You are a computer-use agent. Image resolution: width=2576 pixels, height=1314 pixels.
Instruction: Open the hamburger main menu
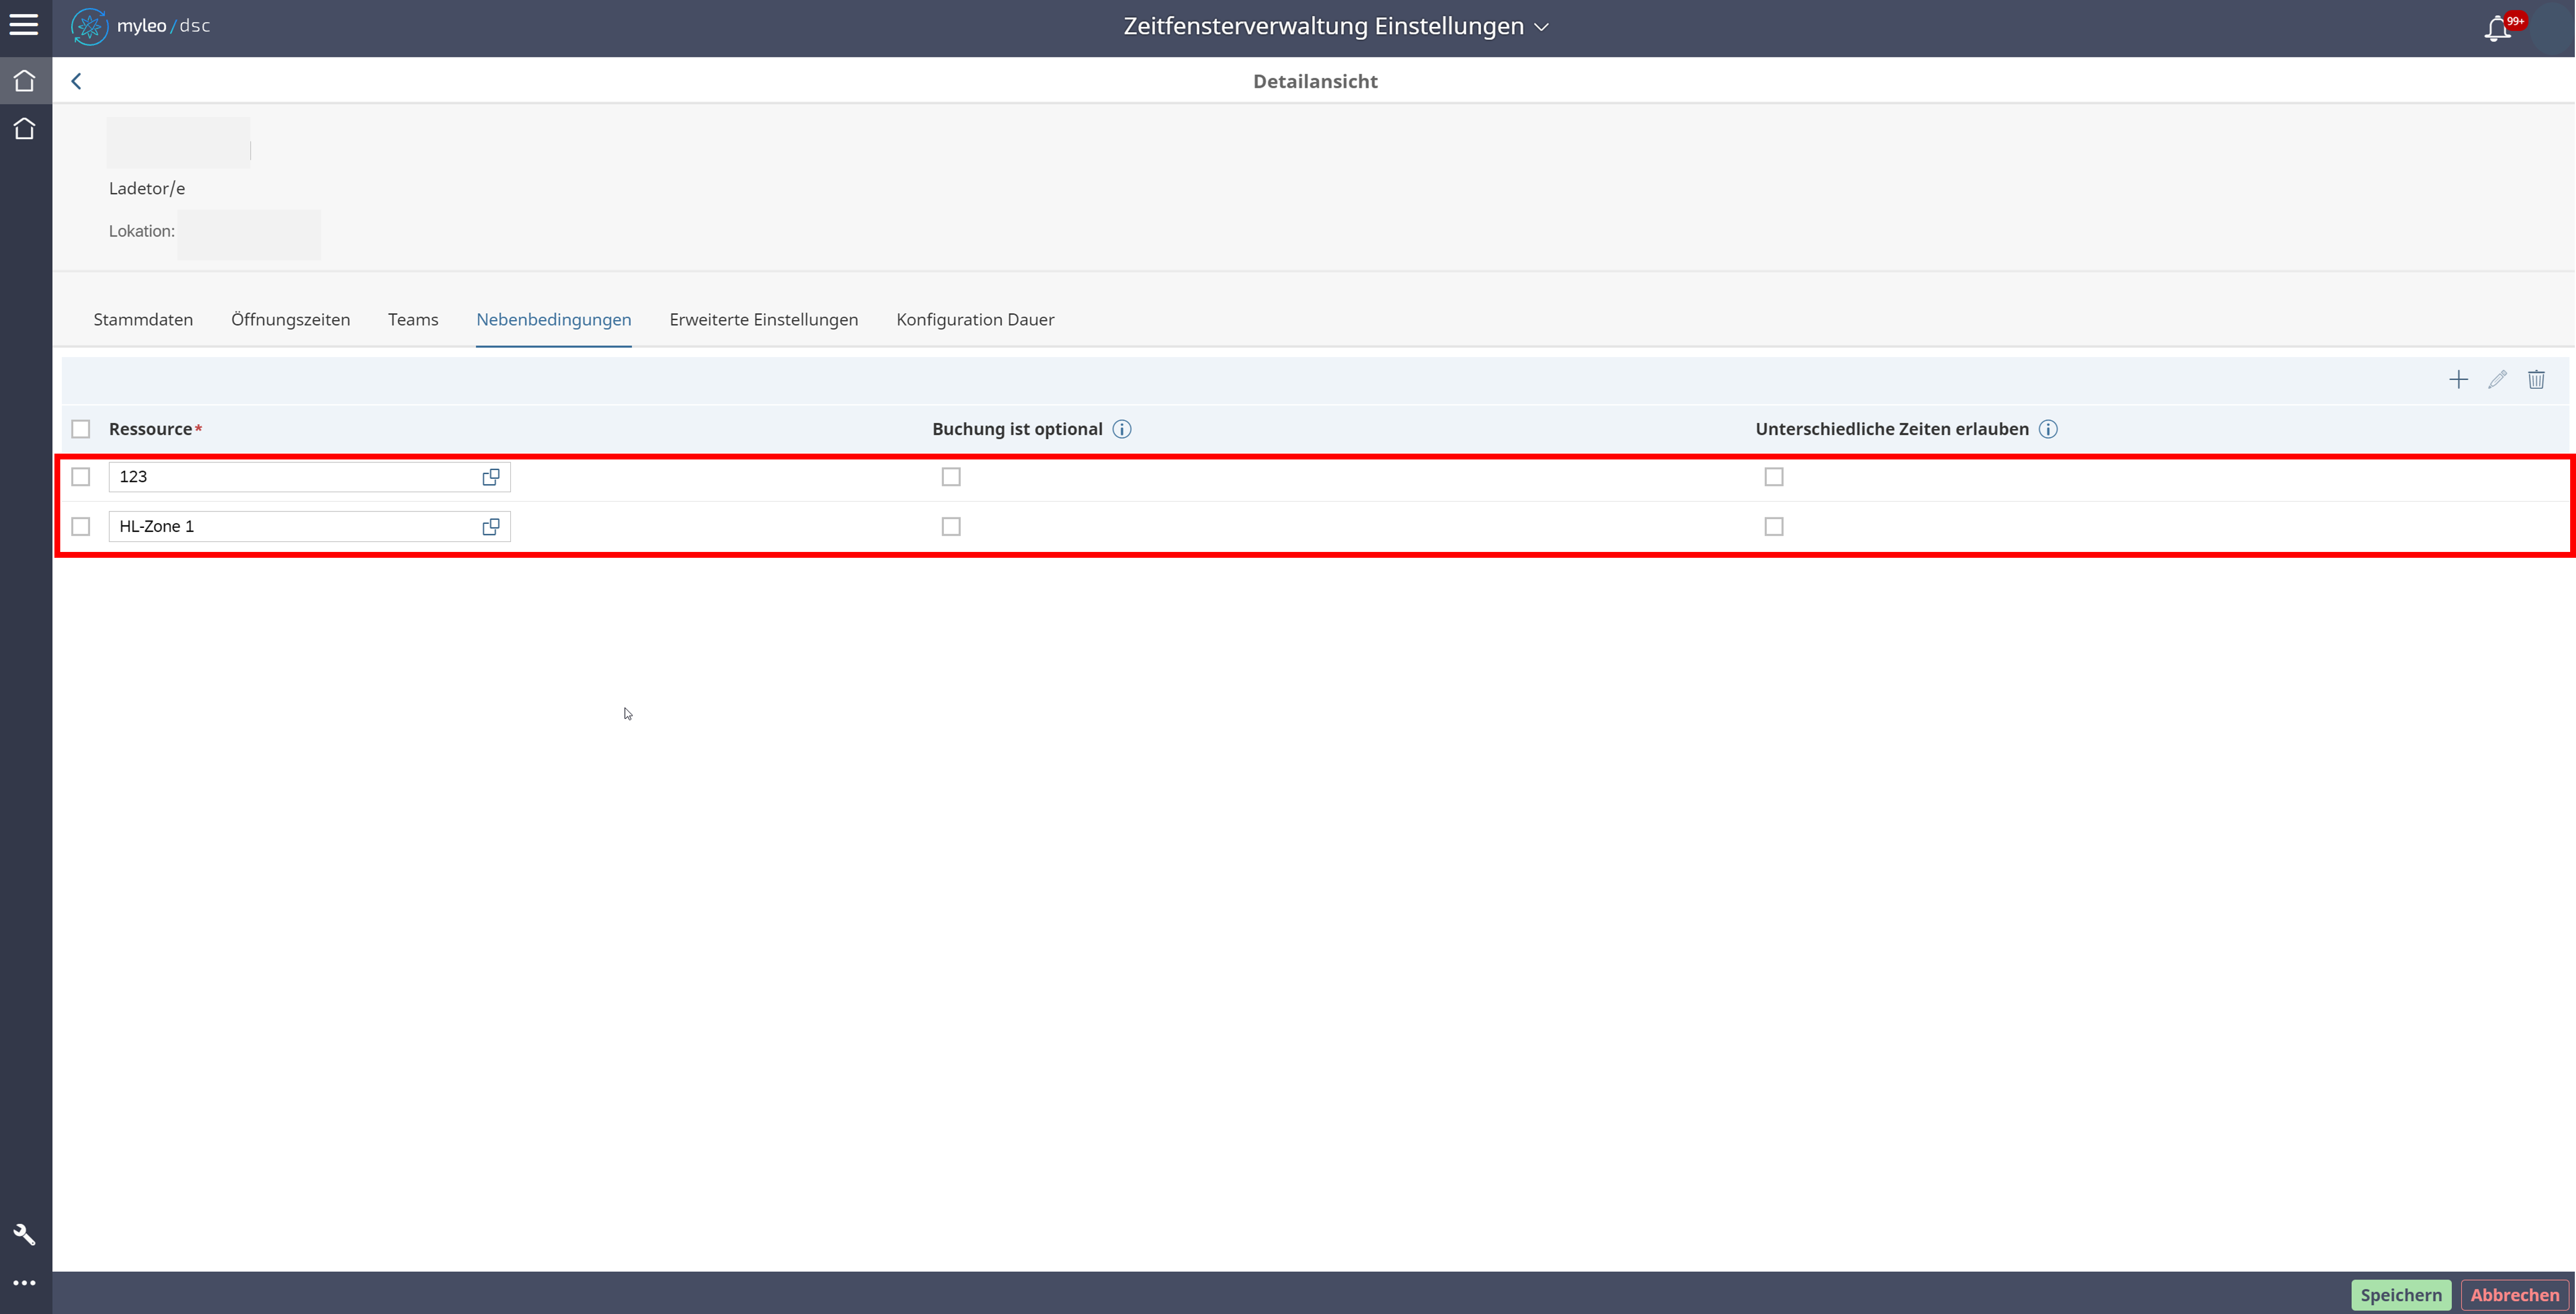point(24,25)
